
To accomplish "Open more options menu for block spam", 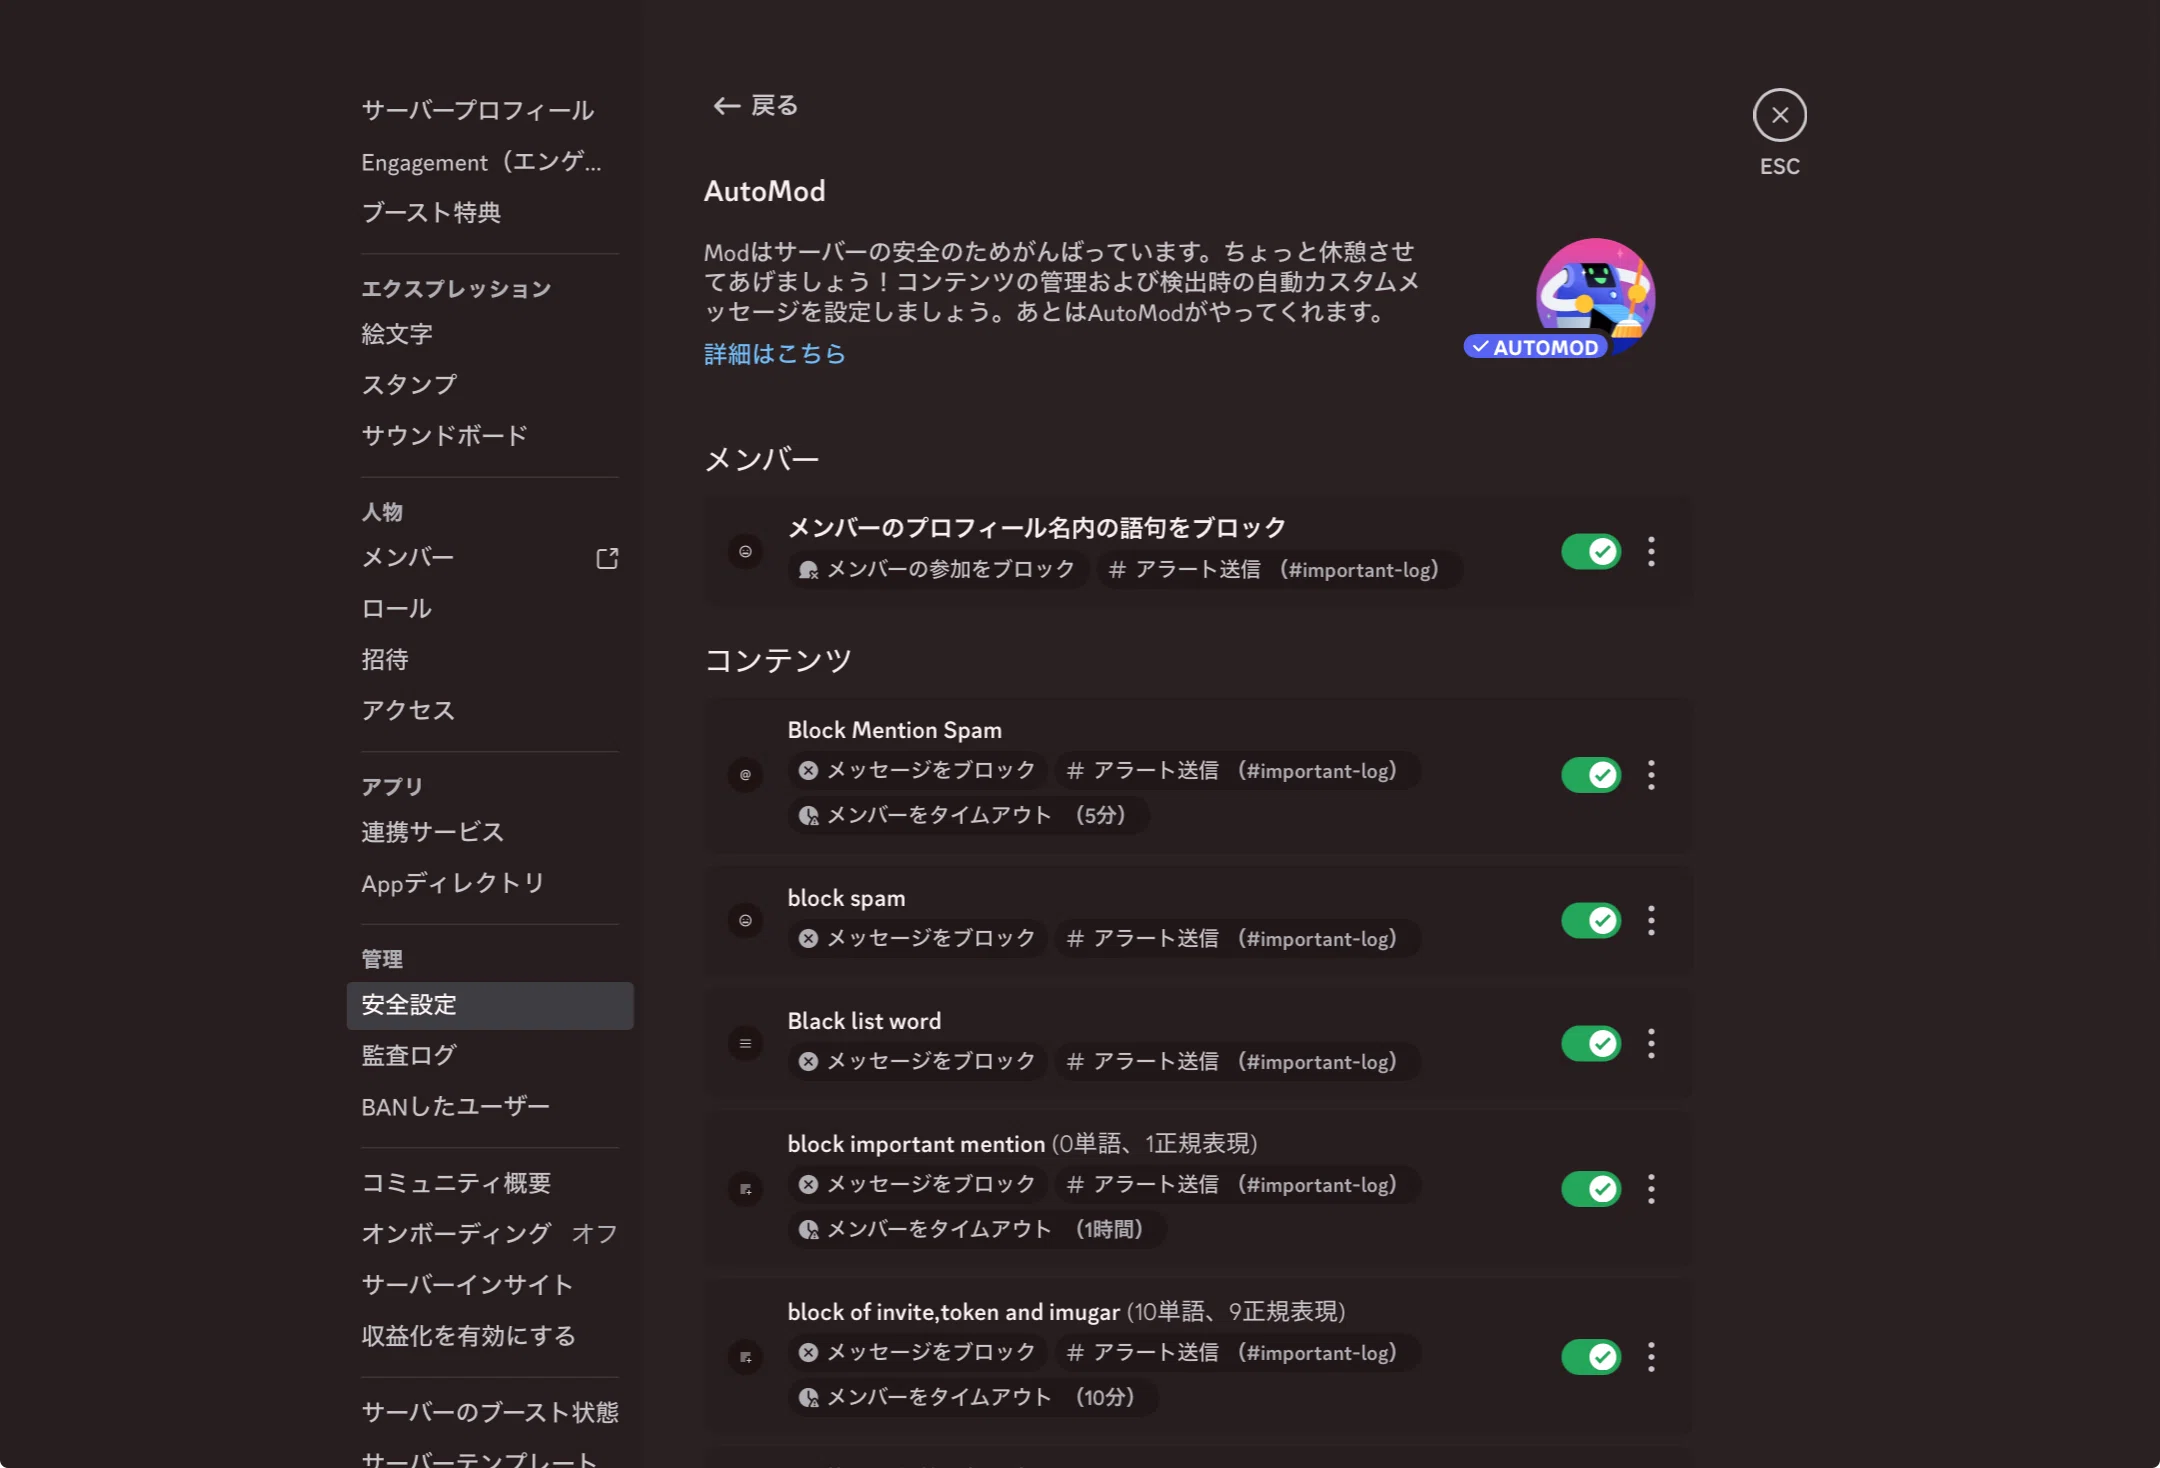I will point(1651,920).
